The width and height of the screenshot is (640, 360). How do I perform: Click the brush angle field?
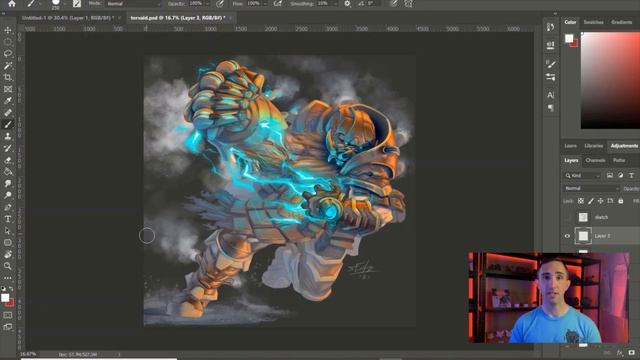pyautogui.click(x=371, y=4)
